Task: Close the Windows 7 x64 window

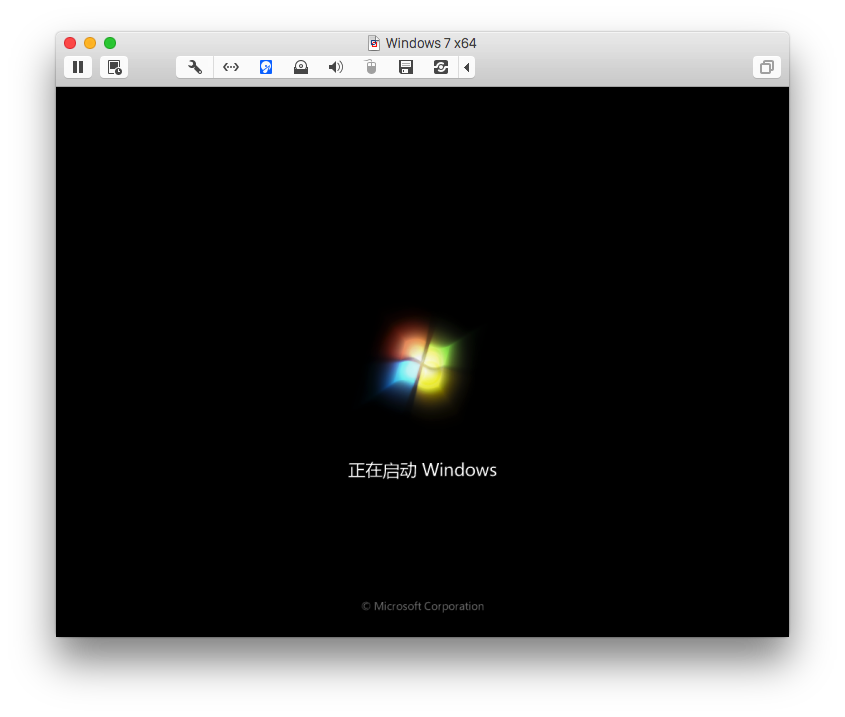Action: tap(70, 43)
